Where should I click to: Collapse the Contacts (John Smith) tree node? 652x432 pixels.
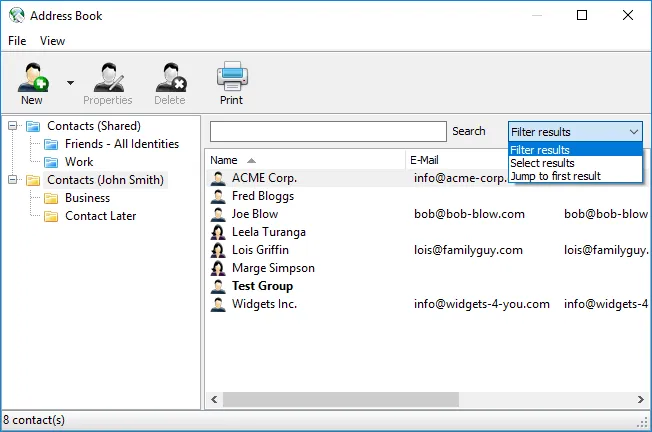[x=13, y=180]
